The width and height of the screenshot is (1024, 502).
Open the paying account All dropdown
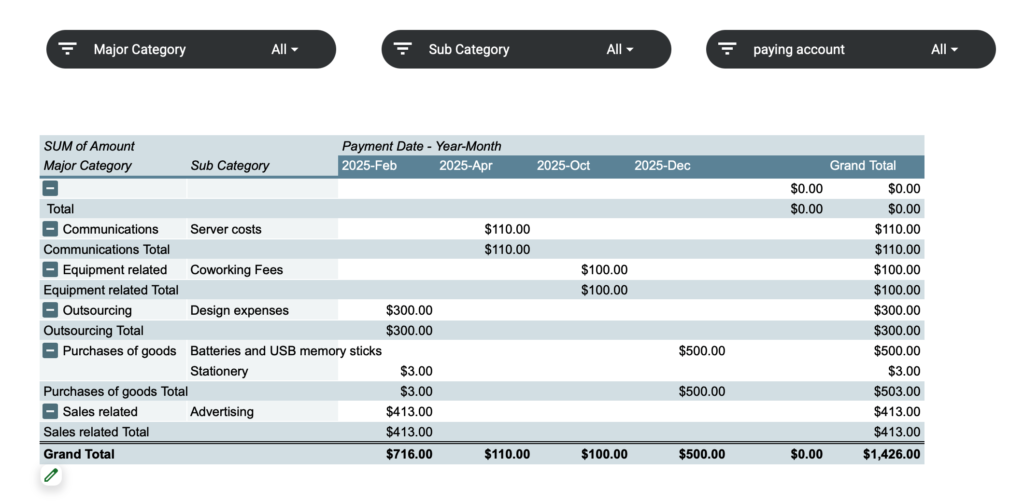coord(944,50)
